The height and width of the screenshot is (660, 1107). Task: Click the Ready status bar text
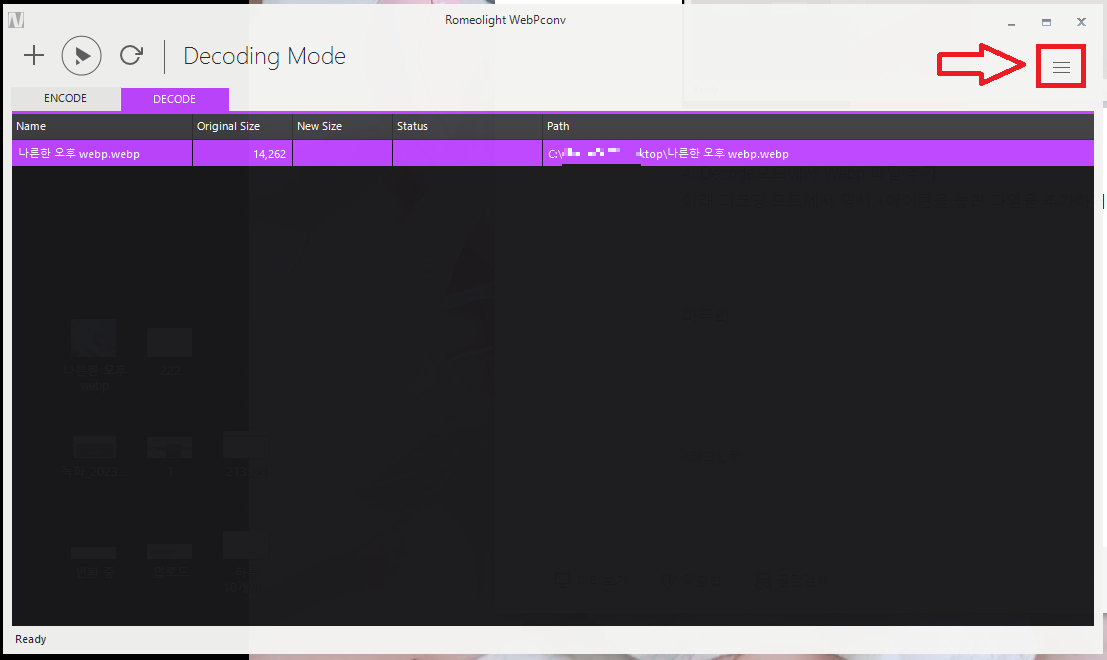pos(30,639)
